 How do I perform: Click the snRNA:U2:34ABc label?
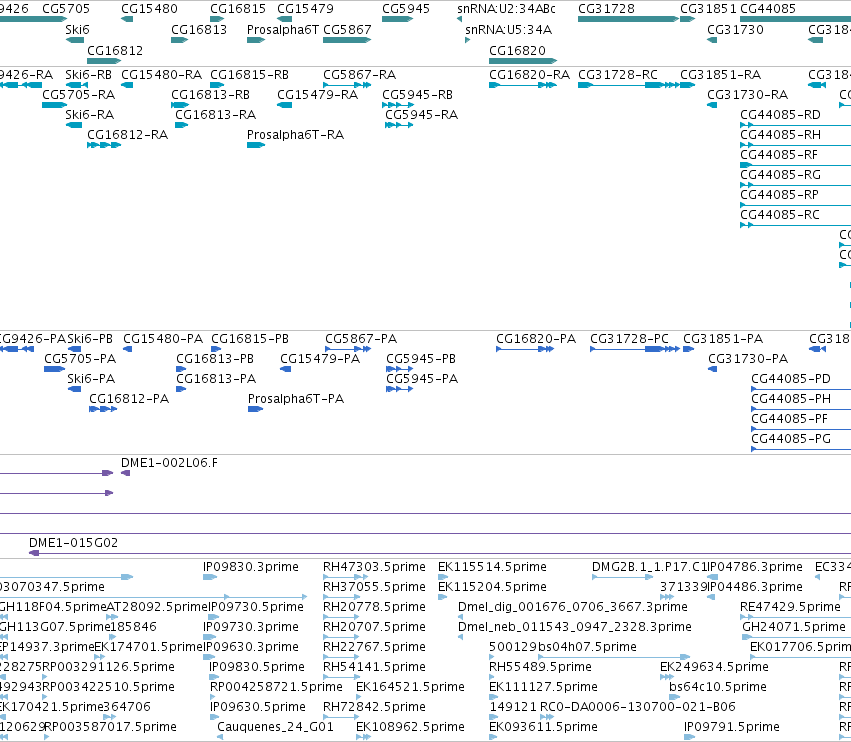[506, 9]
